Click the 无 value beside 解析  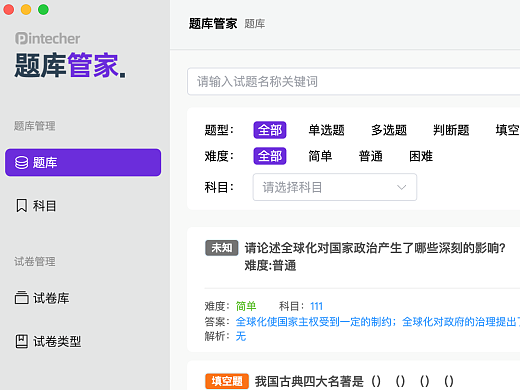coord(241,336)
